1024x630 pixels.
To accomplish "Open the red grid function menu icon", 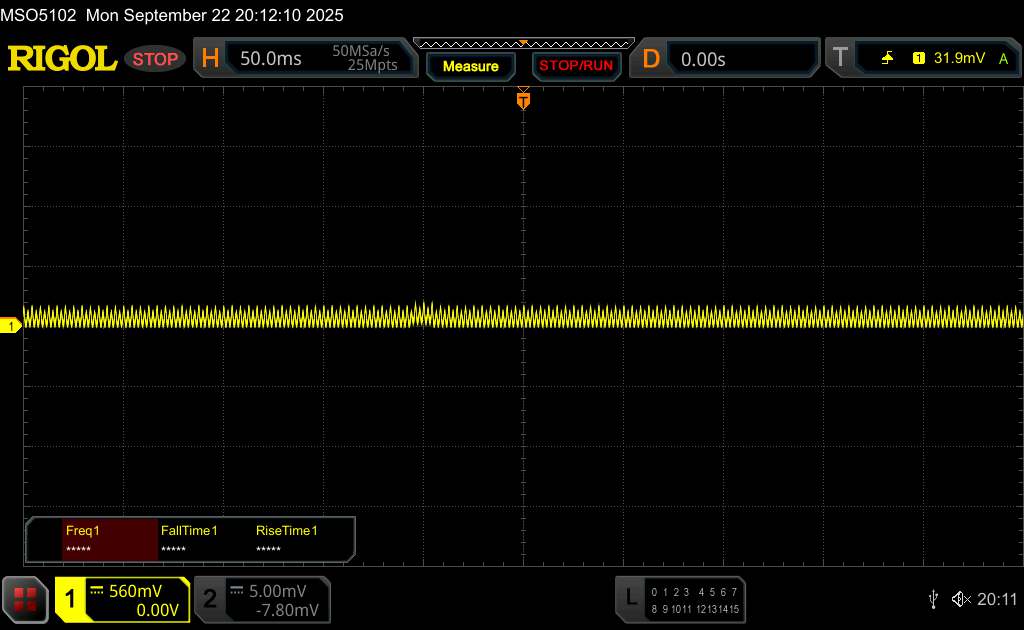I will pos(25,599).
